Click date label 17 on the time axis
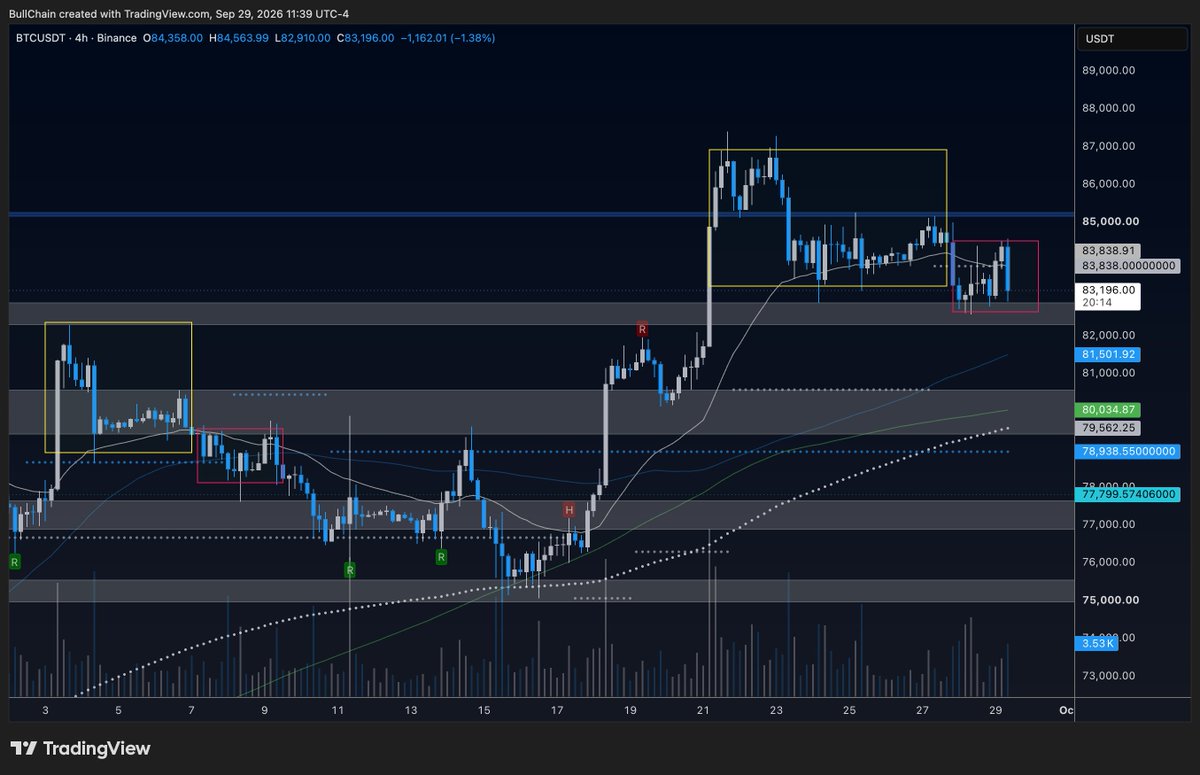The image size is (1200, 775). pos(557,710)
